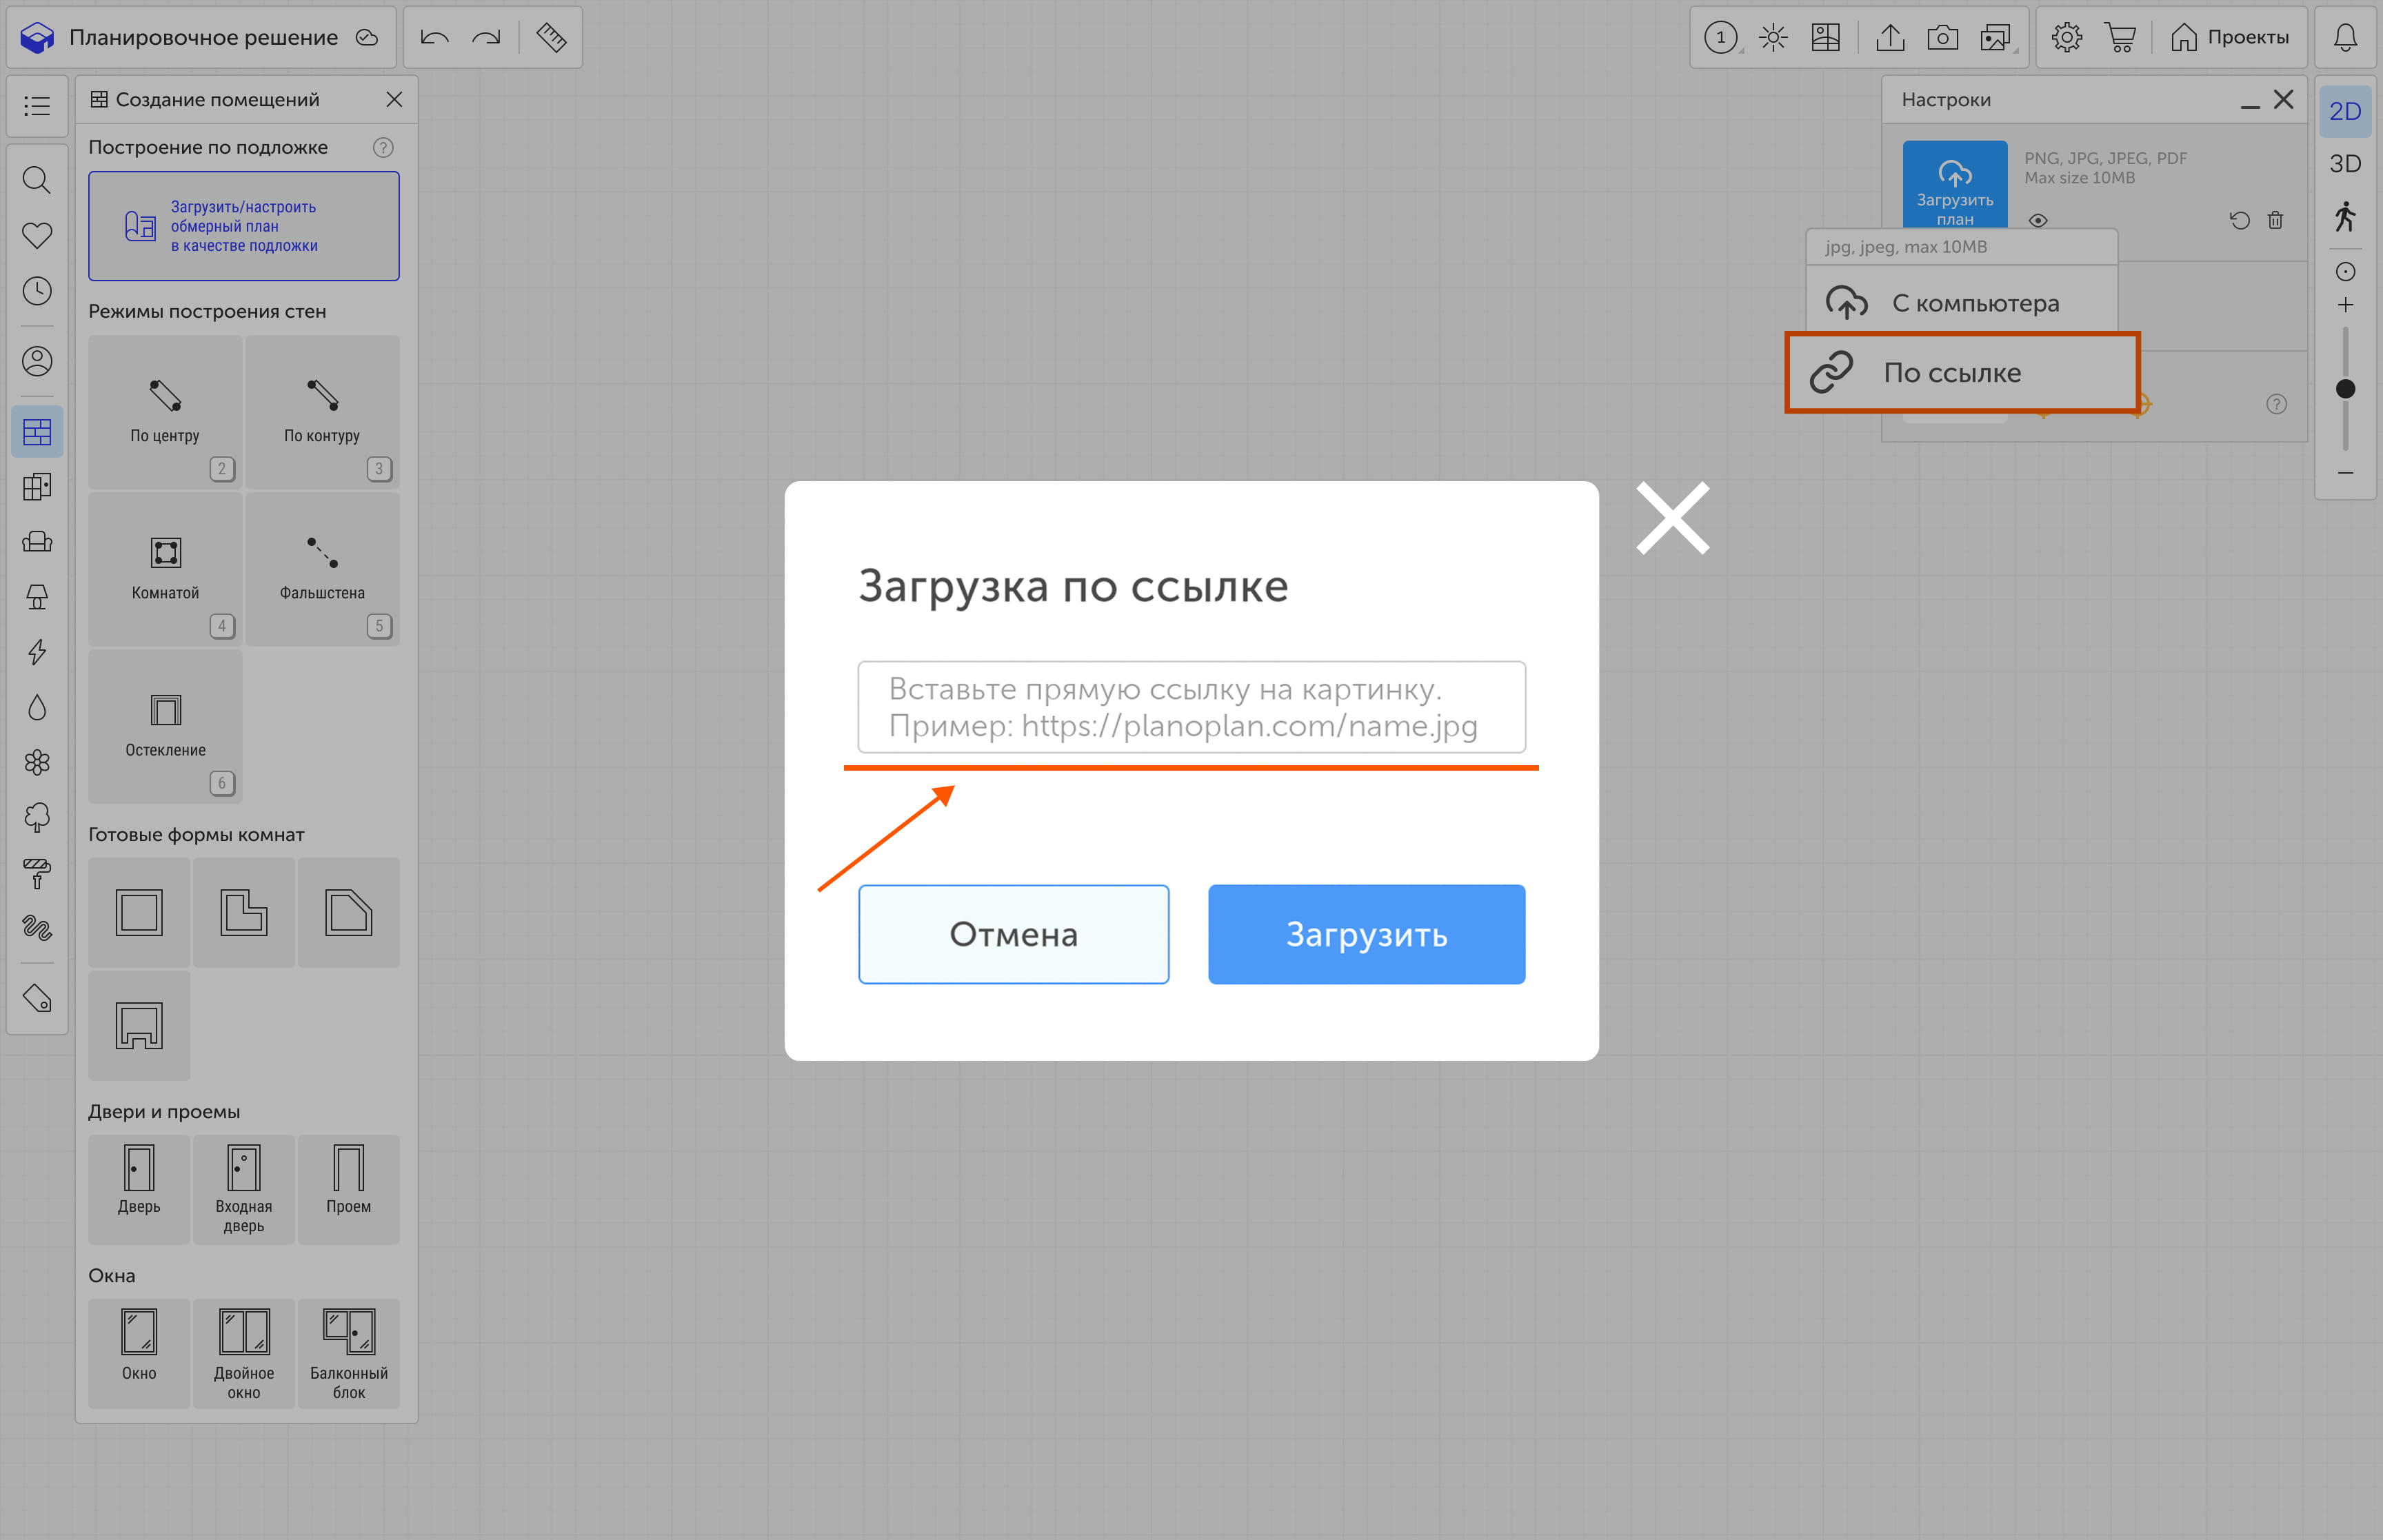
Task: Open the hamburger list menu
Action: click(37, 105)
